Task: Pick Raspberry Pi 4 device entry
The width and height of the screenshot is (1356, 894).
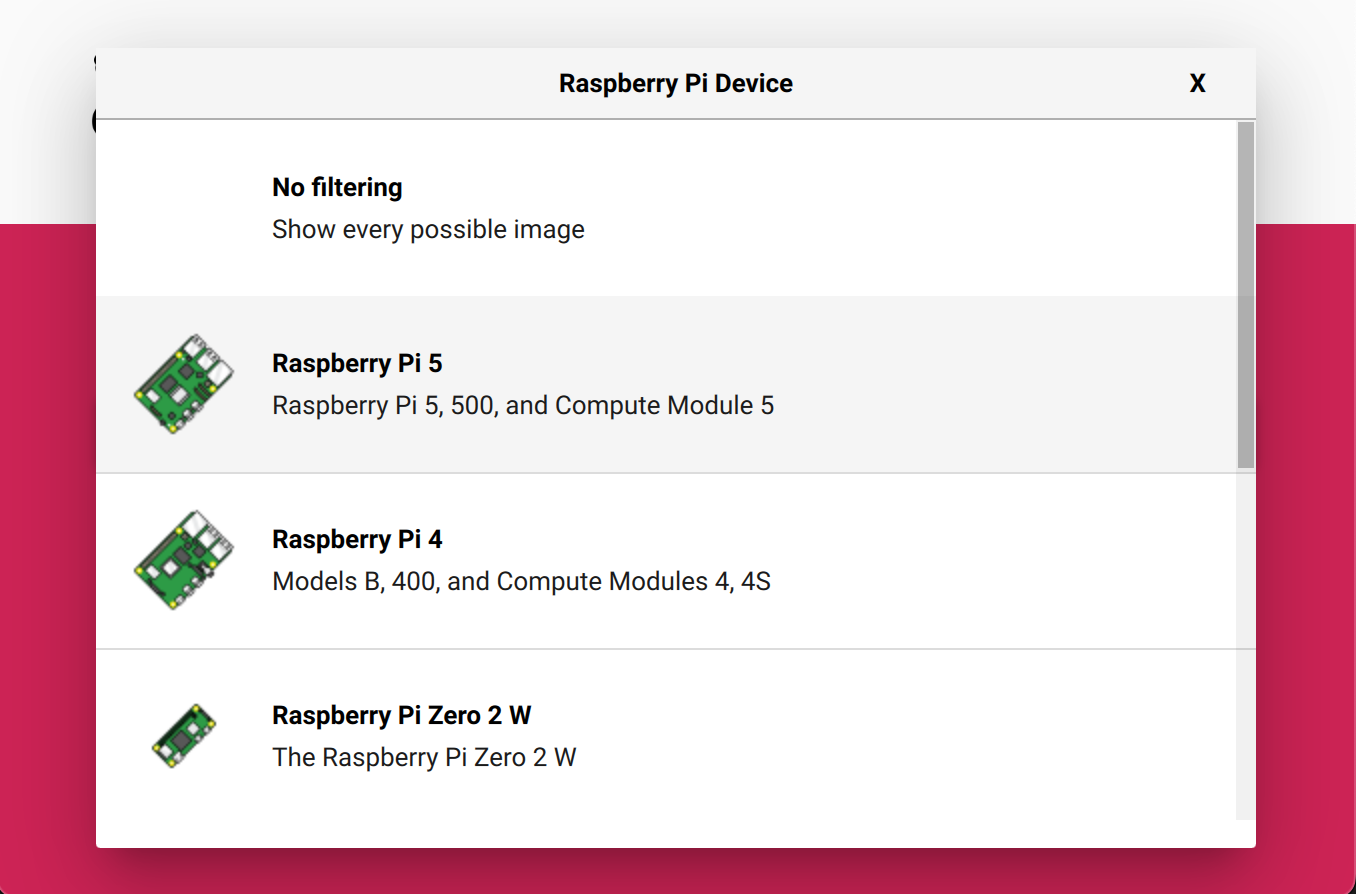Action: point(666,561)
